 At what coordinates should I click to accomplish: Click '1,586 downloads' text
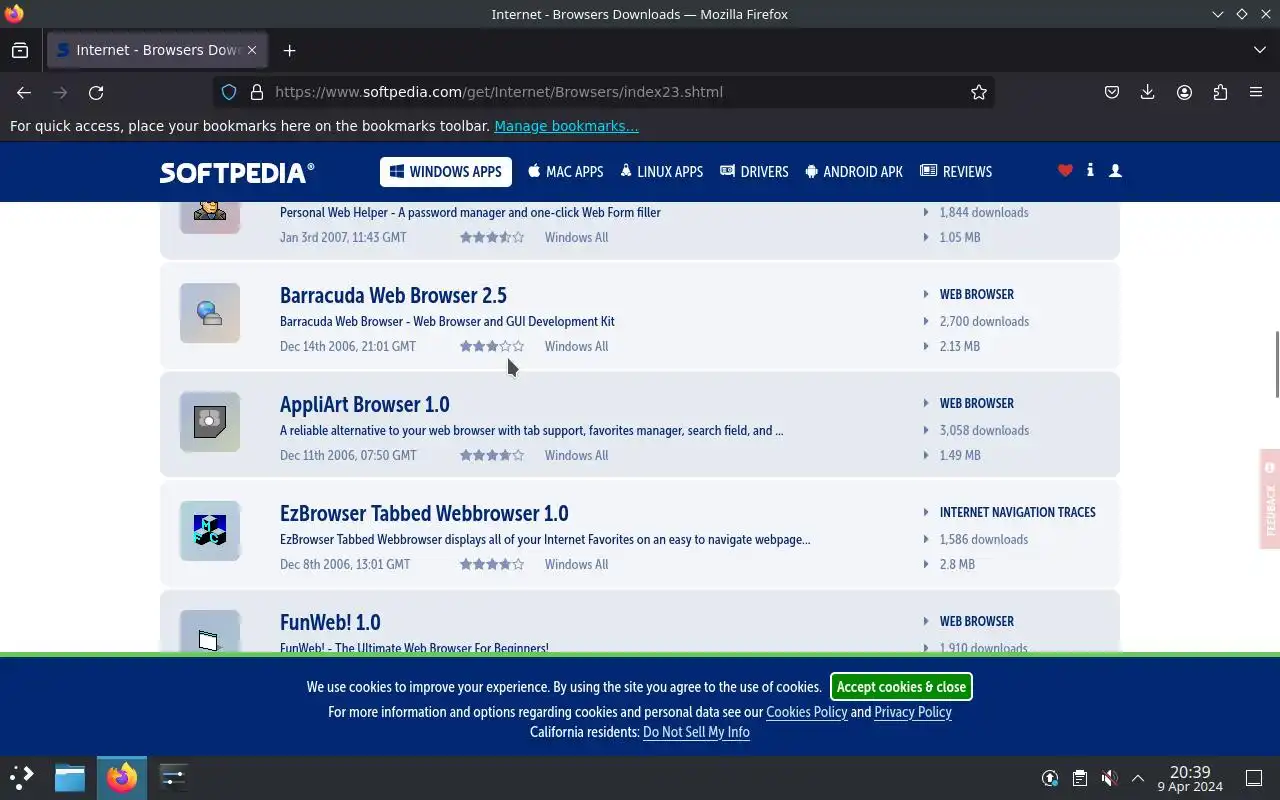point(984,539)
